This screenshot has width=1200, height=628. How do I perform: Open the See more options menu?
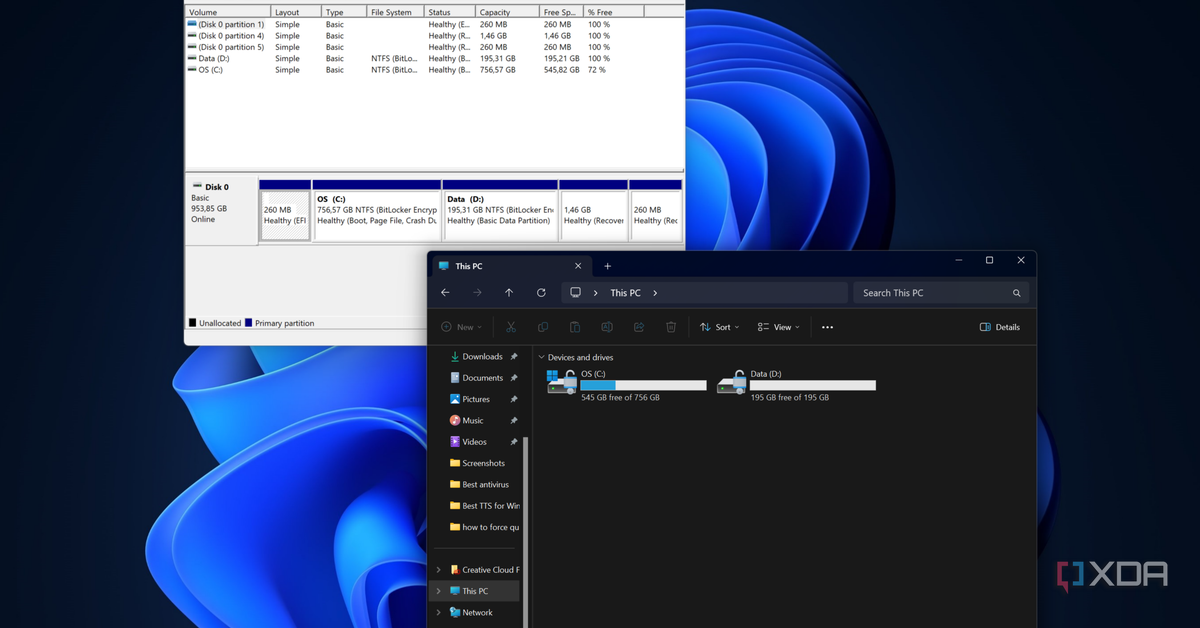827,327
